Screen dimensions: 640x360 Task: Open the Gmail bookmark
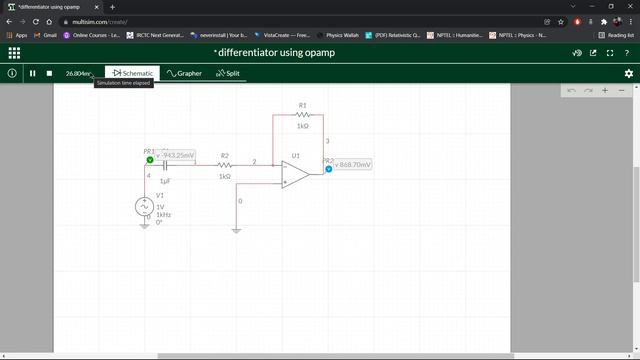[x=45, y=36]
